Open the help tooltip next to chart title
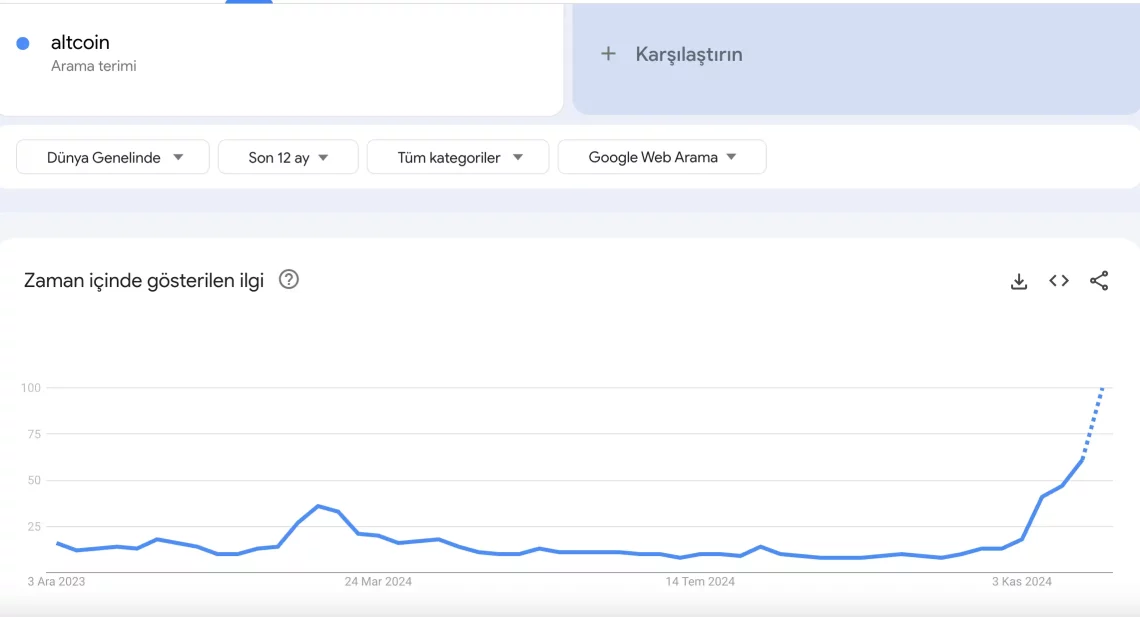The image size is (1140, 617). (x=288, y=280)
